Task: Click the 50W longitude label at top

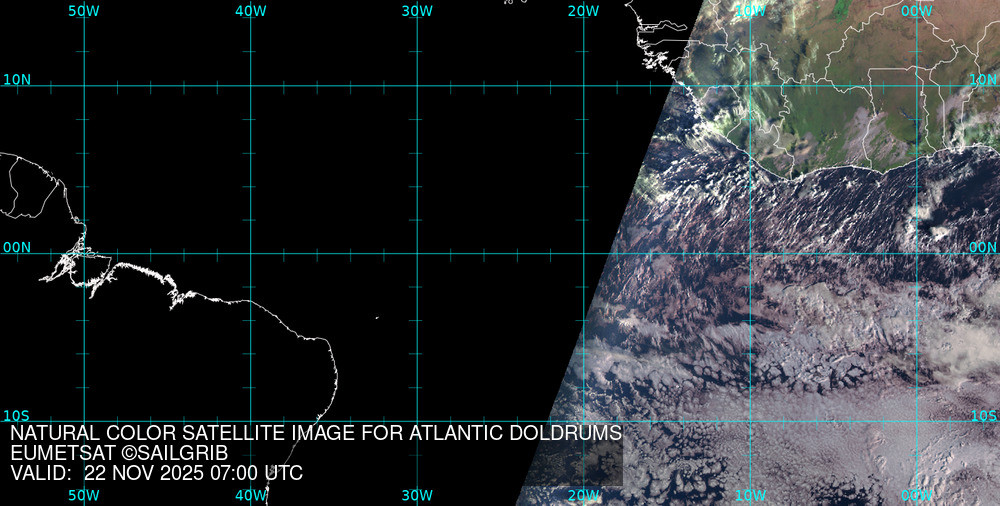Action: tap(83, 11)
